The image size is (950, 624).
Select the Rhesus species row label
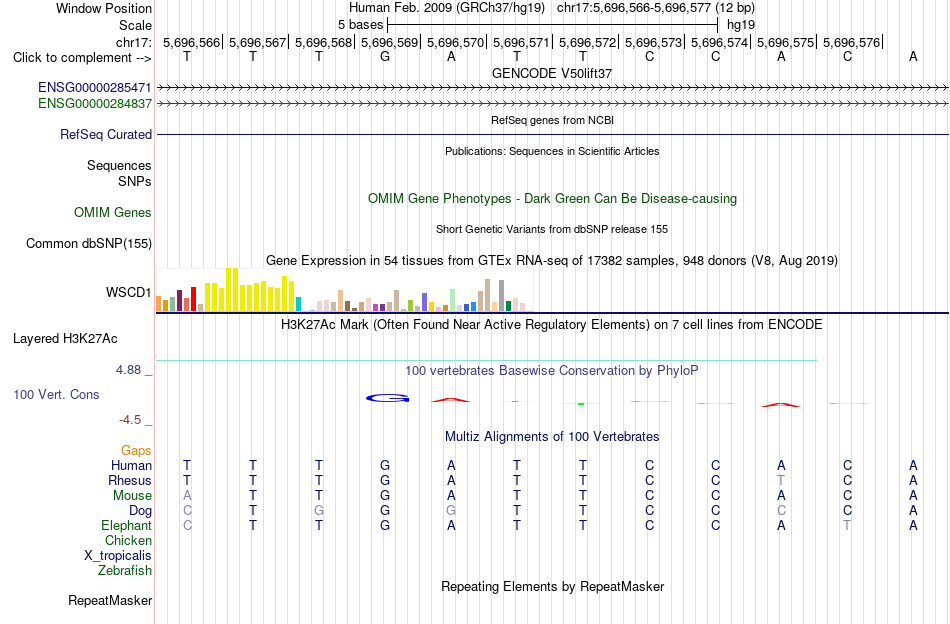(130, 480)
